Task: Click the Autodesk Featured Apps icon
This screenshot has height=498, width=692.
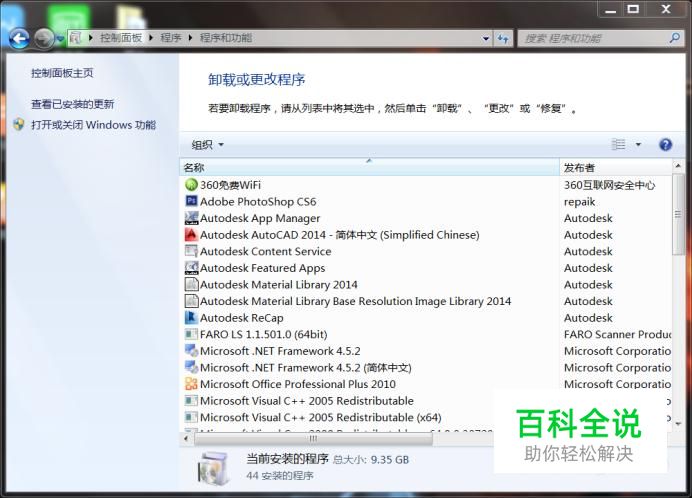Action: pos(191,268)
